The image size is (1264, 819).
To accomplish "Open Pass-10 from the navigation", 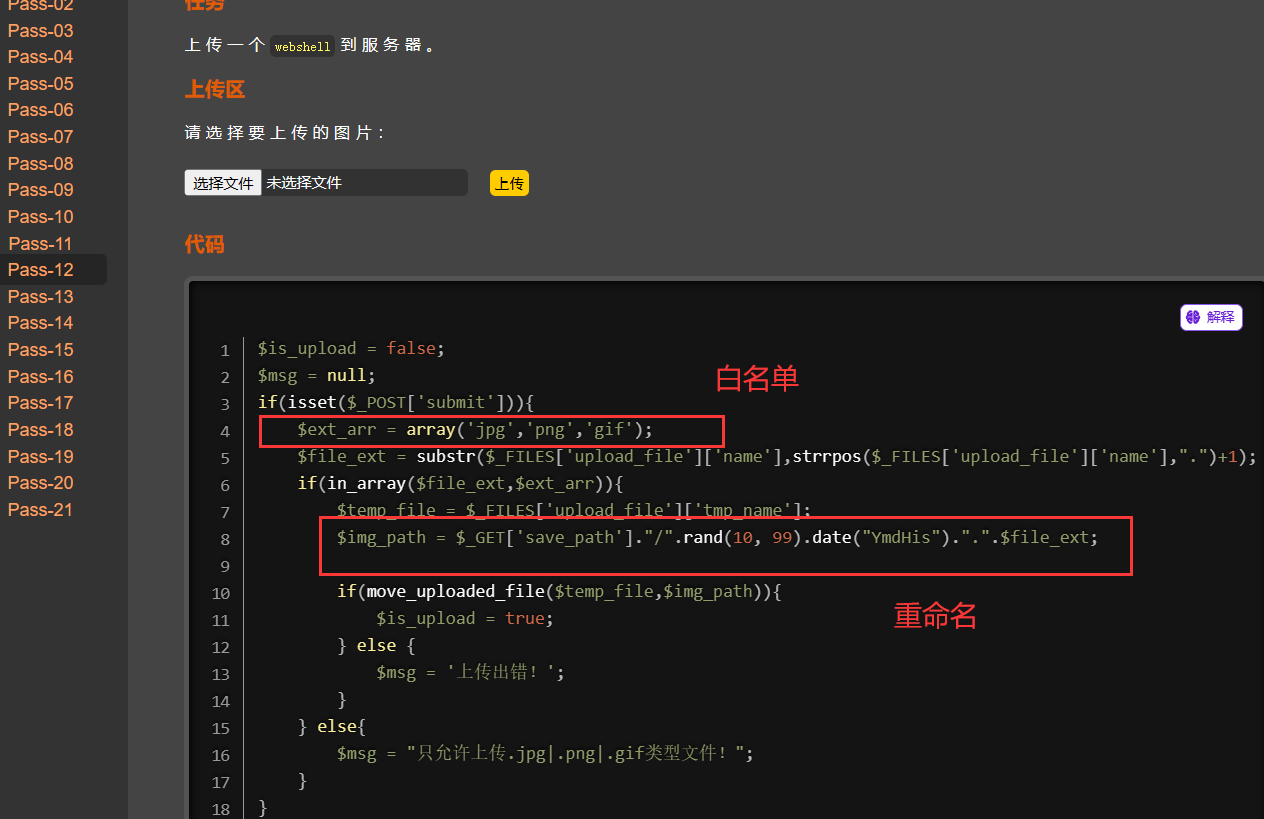I will click(41, 217).
